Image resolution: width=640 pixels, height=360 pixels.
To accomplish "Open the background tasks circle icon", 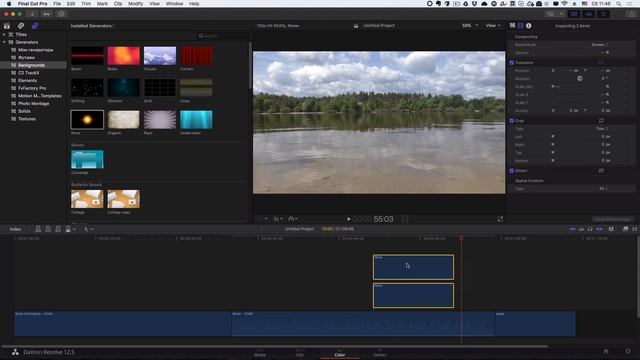I will pyautogui.click(x=61, y=14).
